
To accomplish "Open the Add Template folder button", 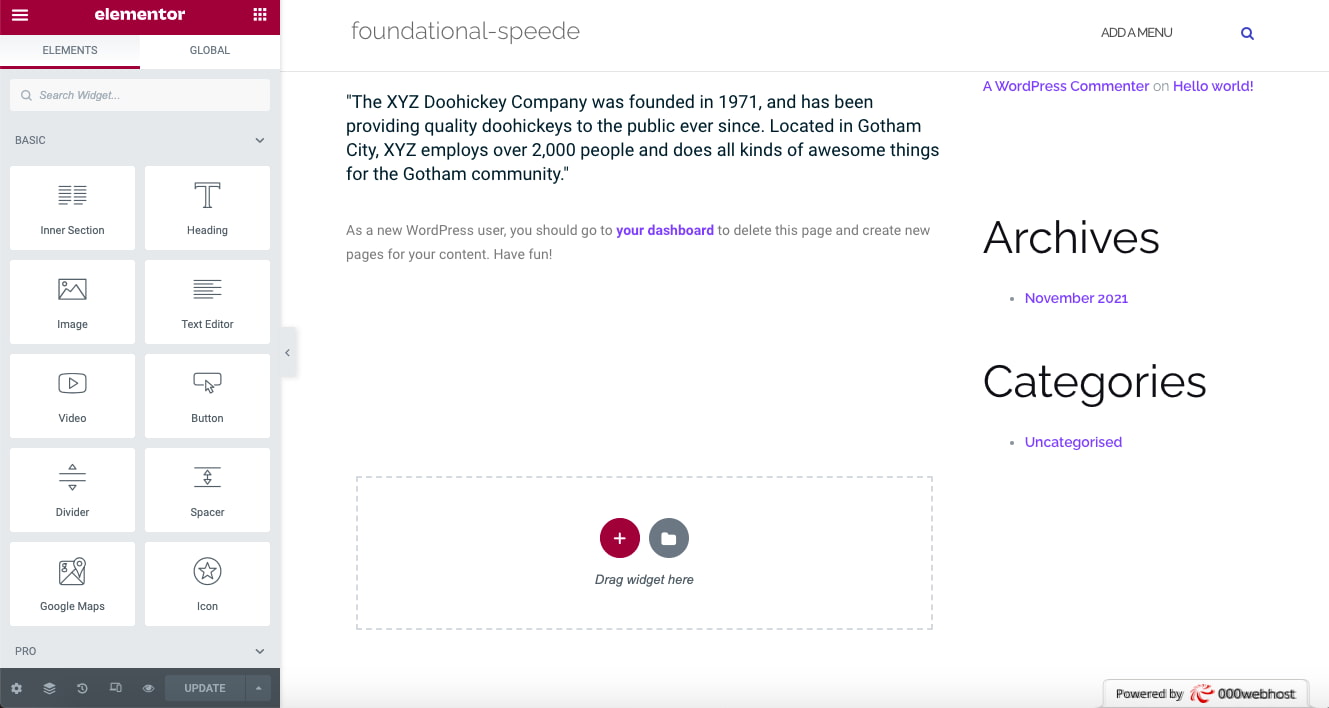I will pos(668,538).
